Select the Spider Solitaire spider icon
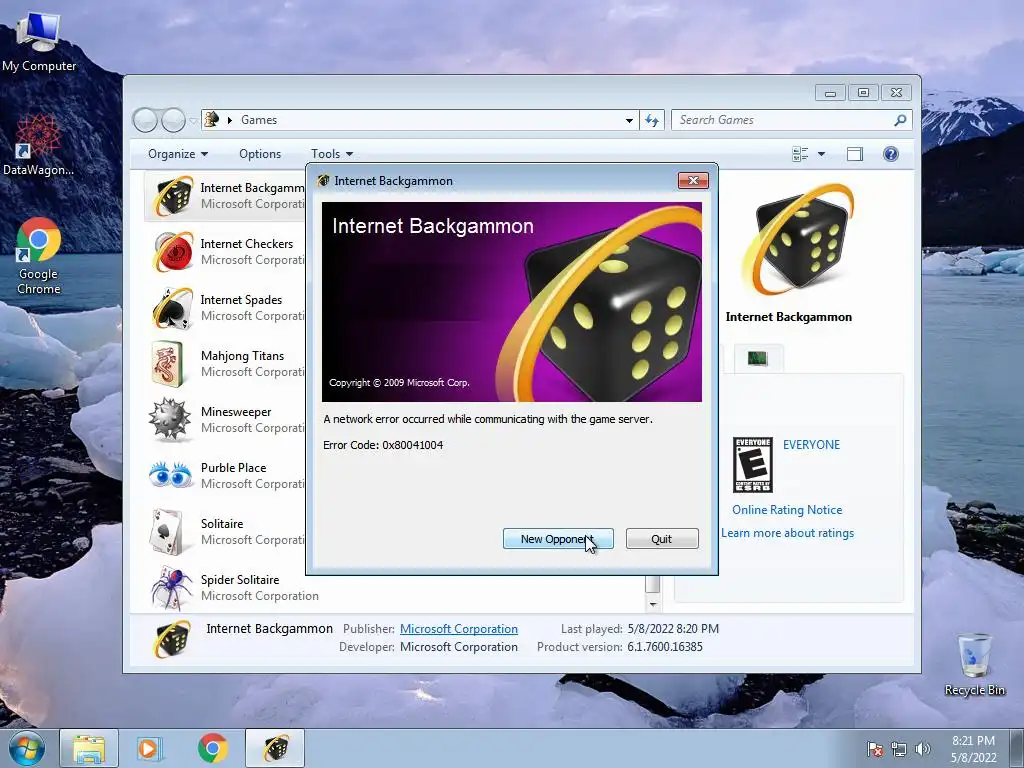 coord(170,588)
